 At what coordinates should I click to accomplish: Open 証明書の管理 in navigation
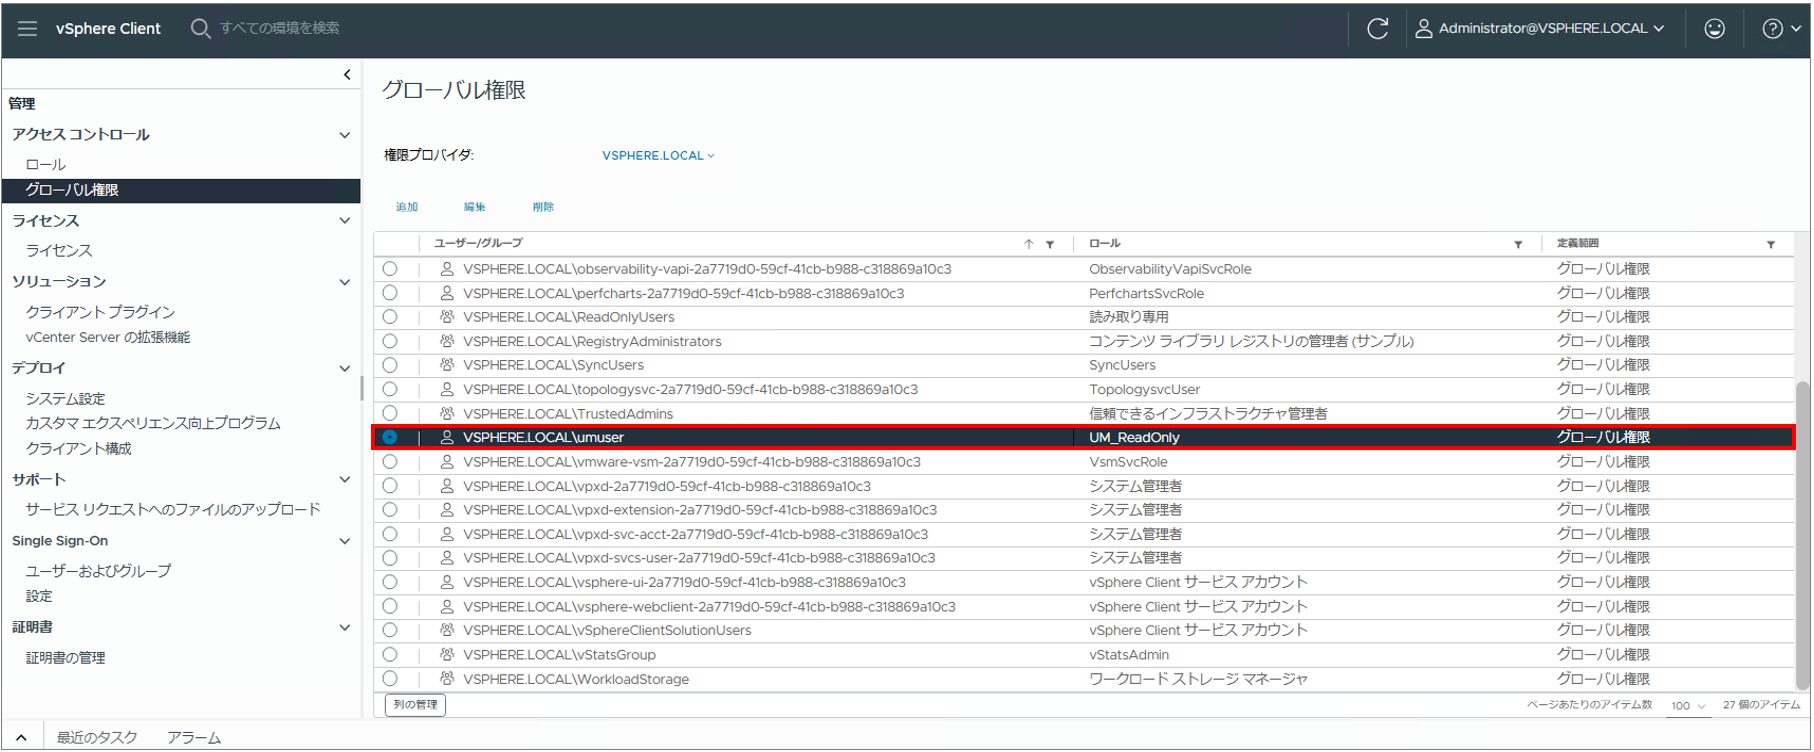tap(65, 658)
